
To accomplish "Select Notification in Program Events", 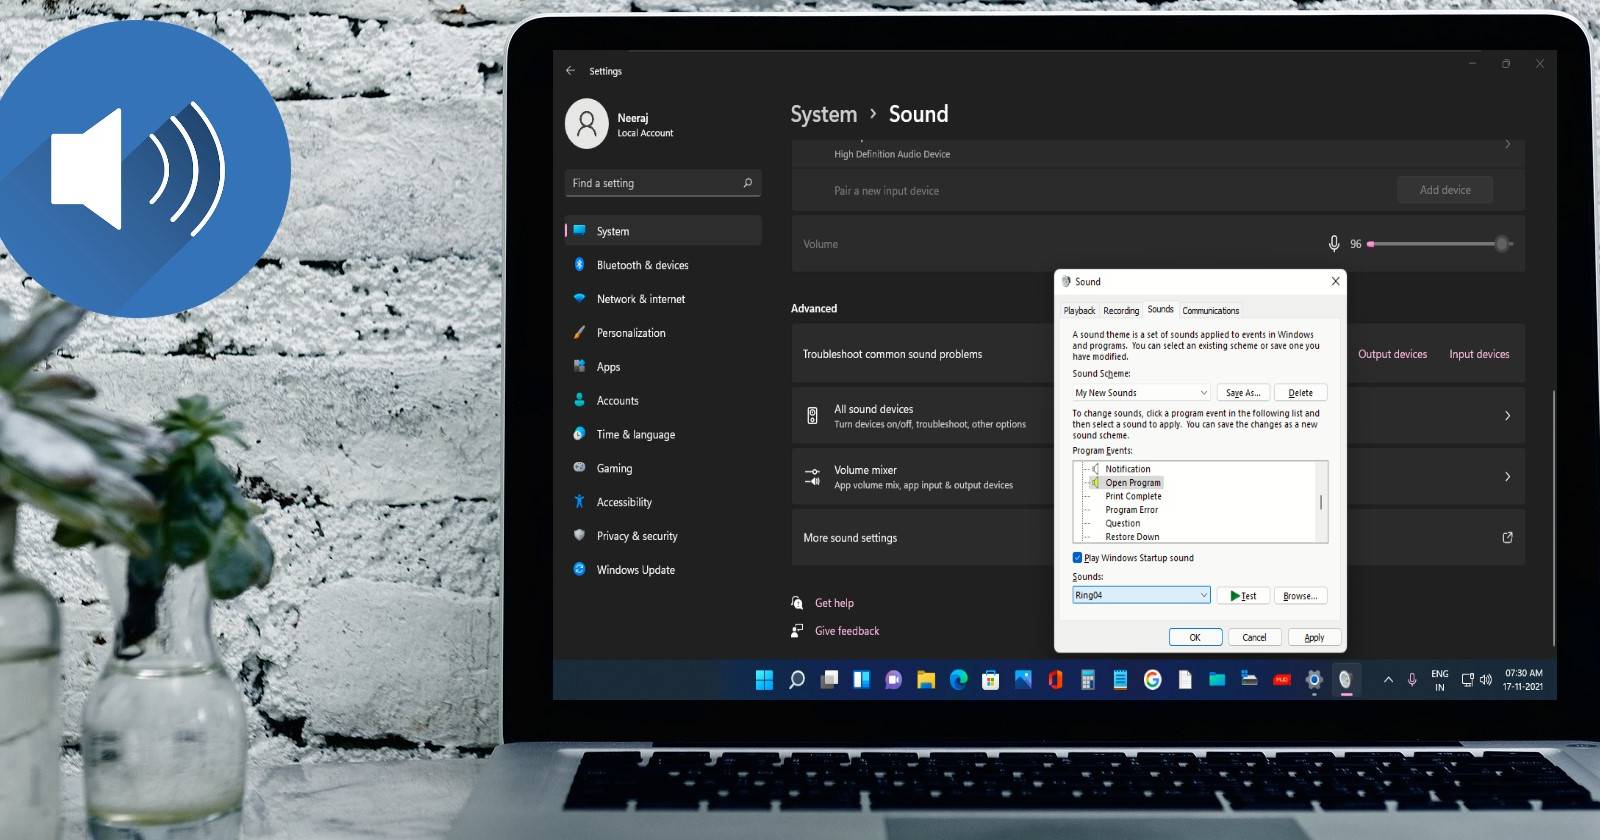I will (x=1127, y=469).
